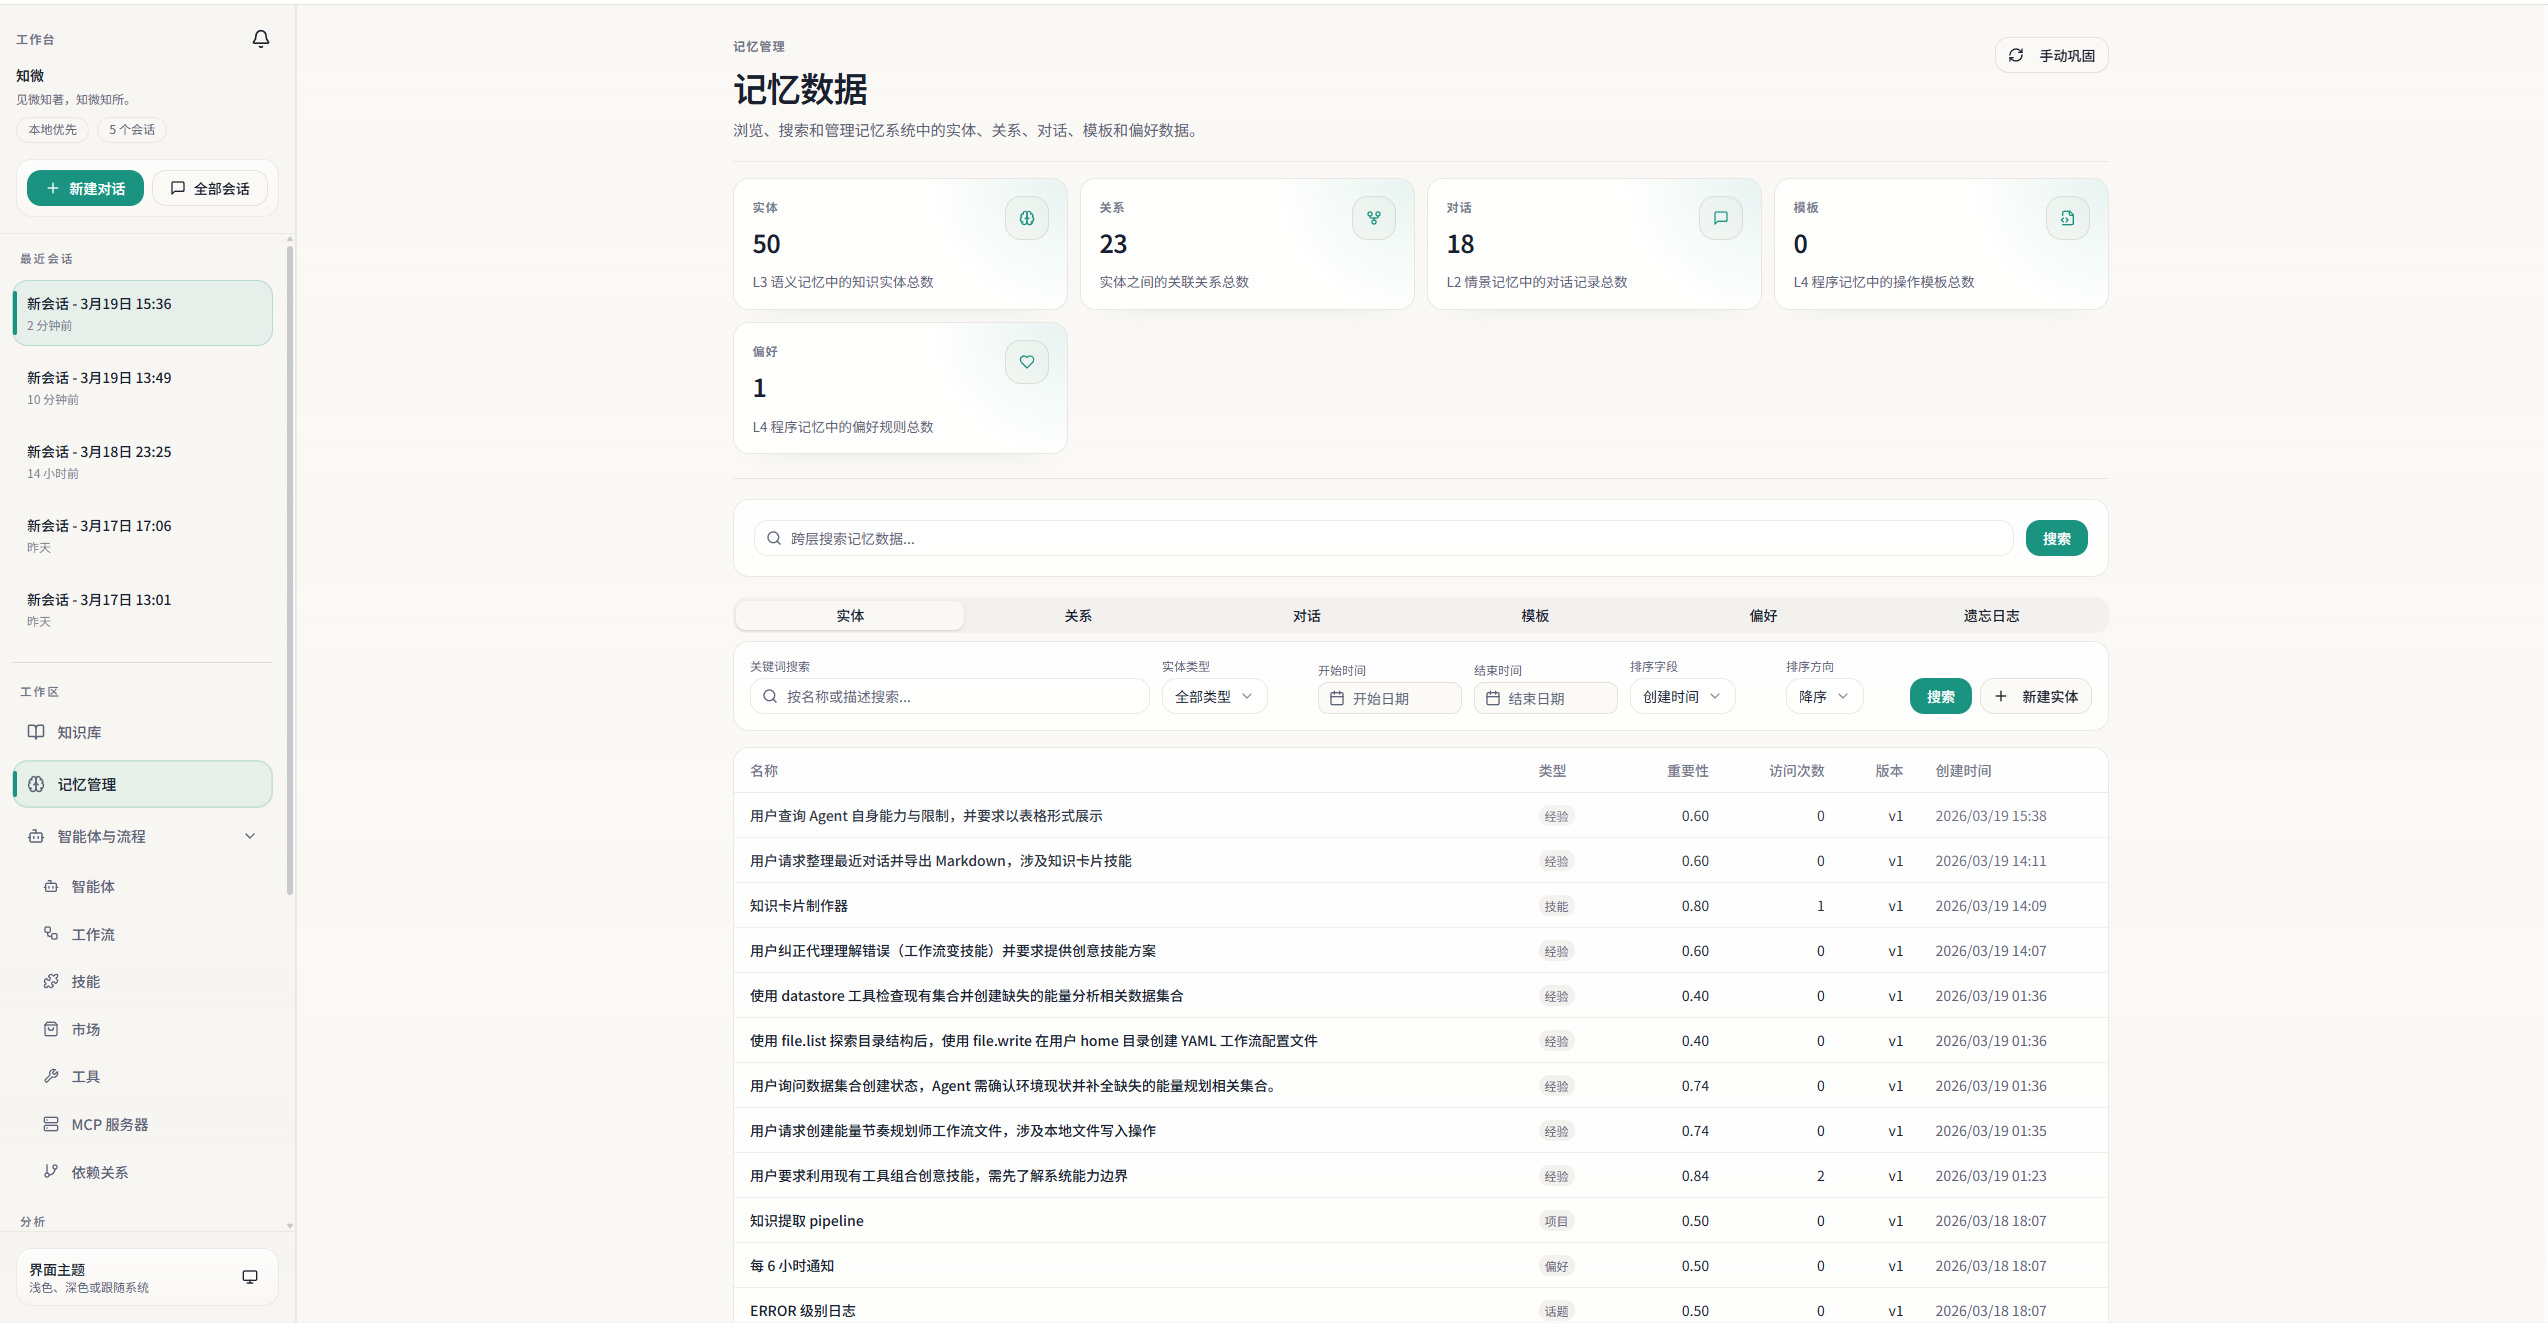Click the template file icon on 模板 card
2548x1323 pixels.
2067,218
